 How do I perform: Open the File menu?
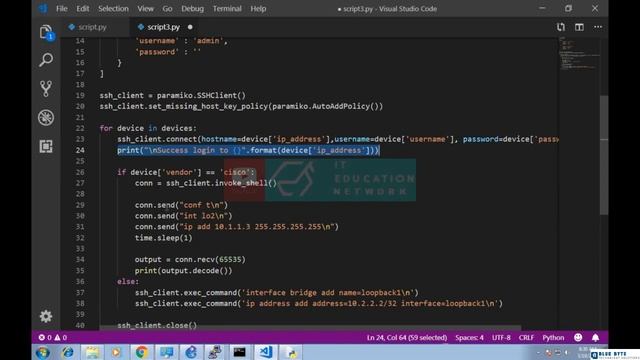tap(62, 9)
